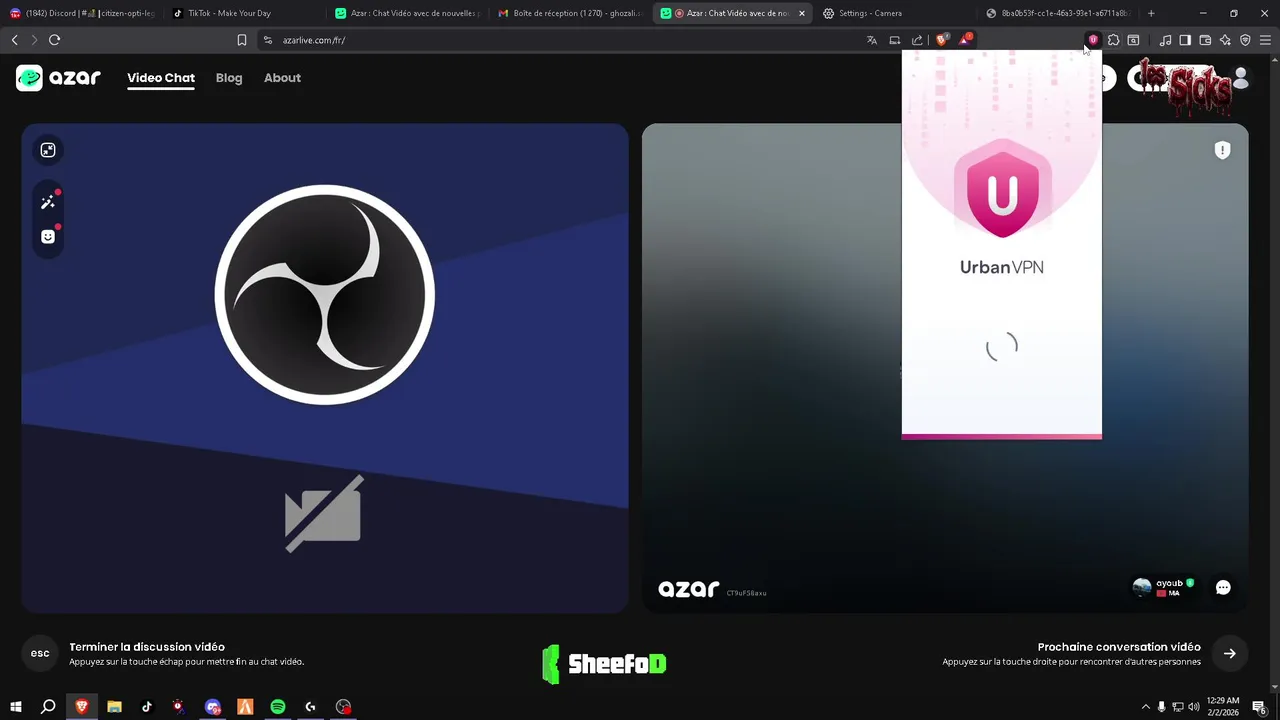Open Discord from the taskbar
The height and width of the screenshot is (720, 1280).
pos(212,707)
